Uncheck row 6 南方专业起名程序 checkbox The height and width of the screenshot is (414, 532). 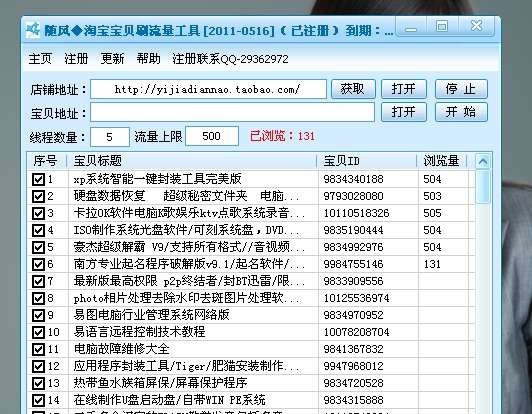[38, 264]
